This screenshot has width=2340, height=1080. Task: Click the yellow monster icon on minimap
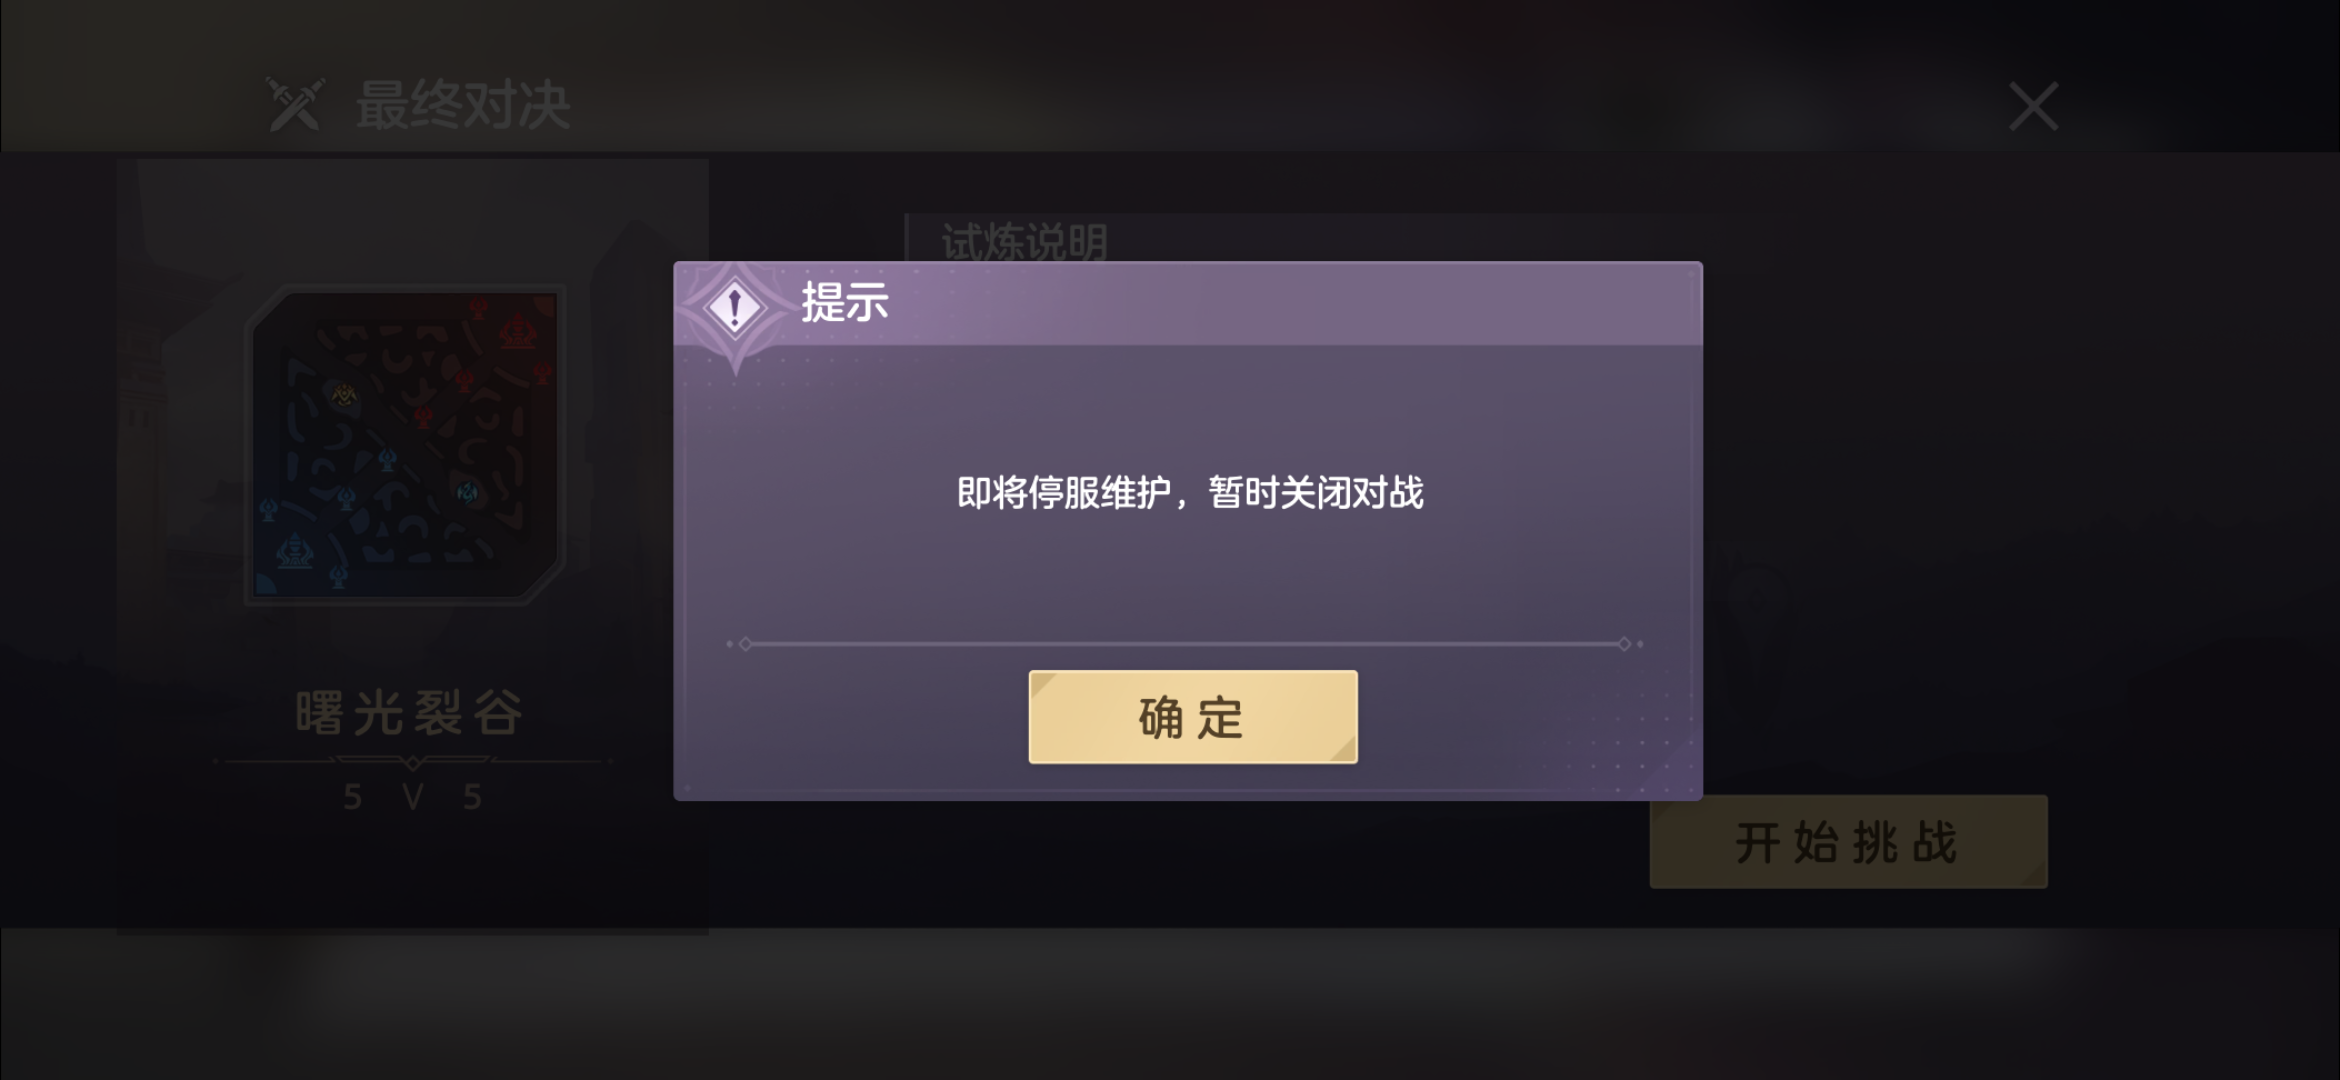point(343,395)
